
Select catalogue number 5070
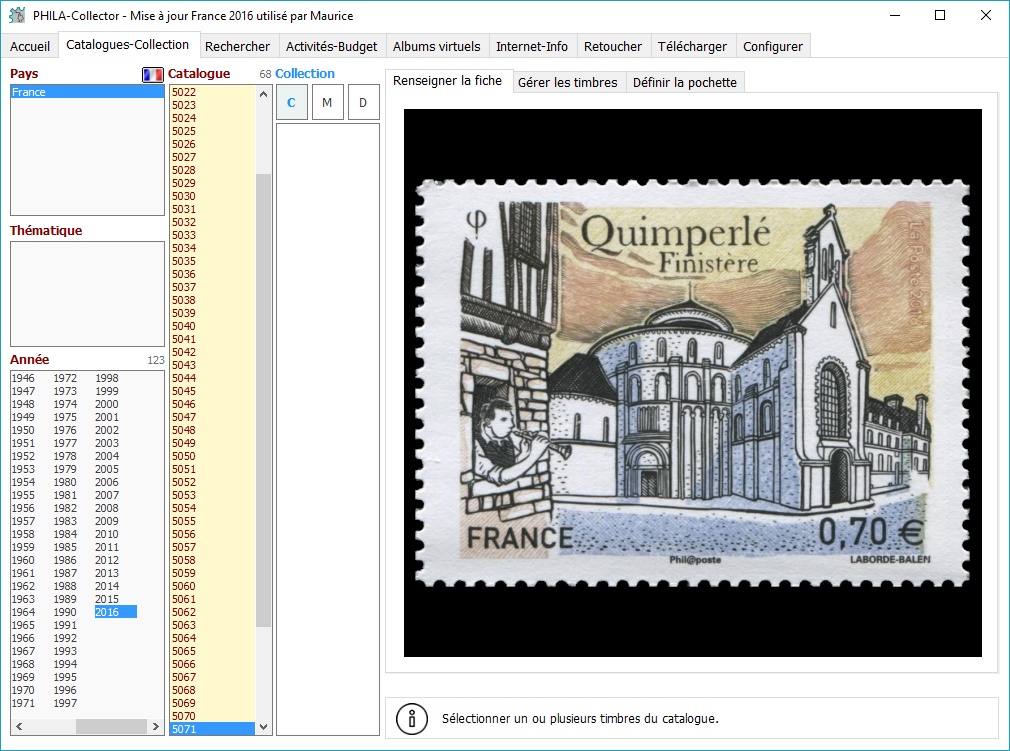(x=213, y=716)
